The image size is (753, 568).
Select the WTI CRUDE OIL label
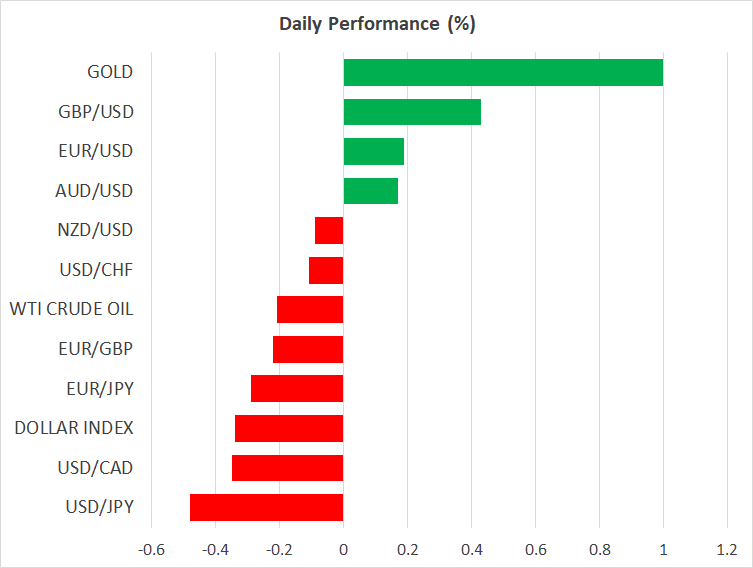(71, 310)
